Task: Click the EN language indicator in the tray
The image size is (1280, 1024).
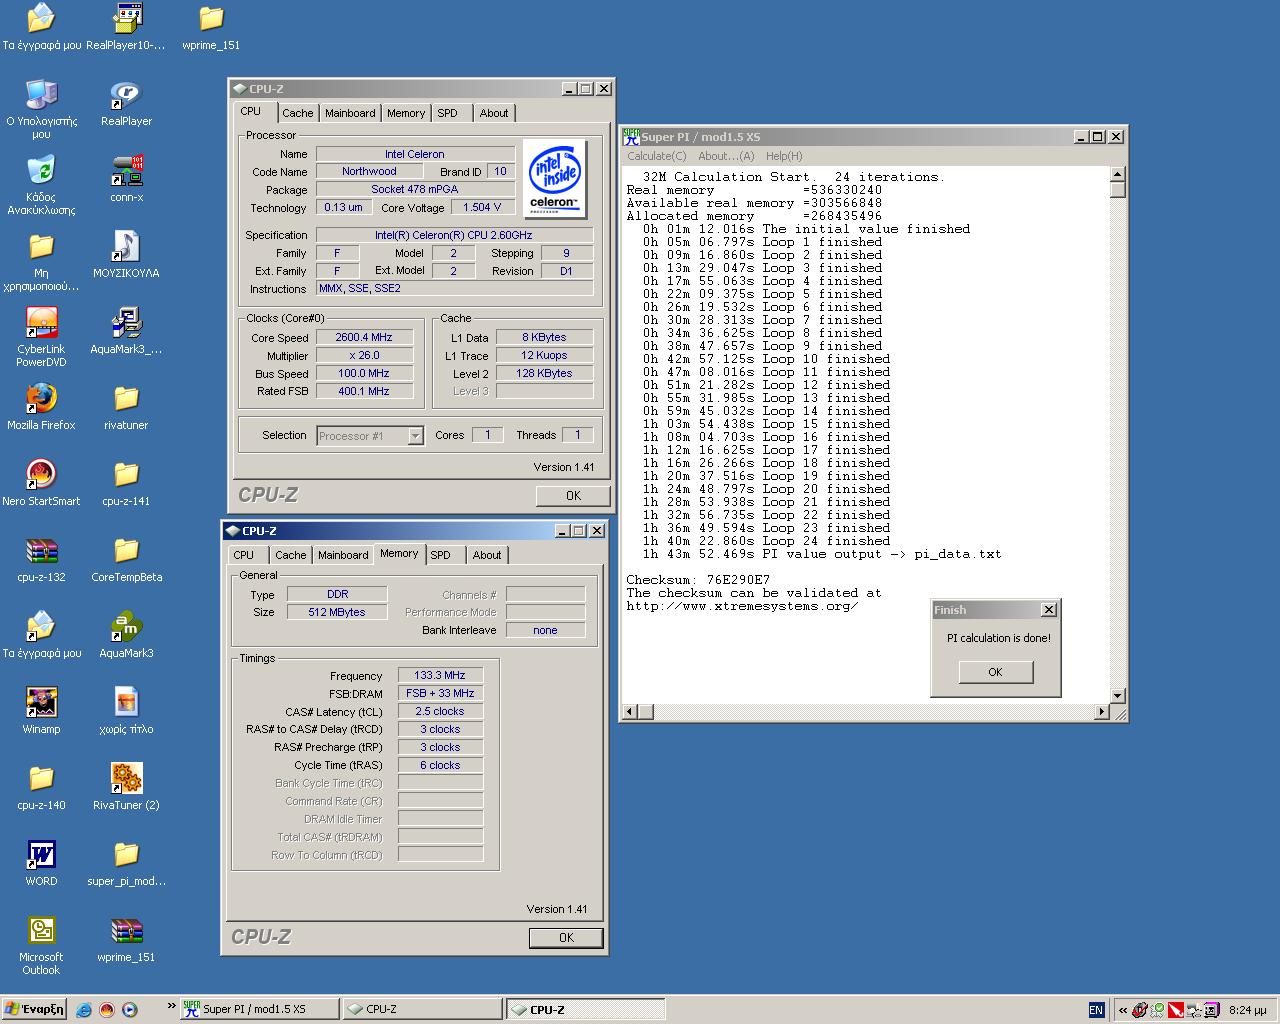Action: click(x=1096, y=1010)
